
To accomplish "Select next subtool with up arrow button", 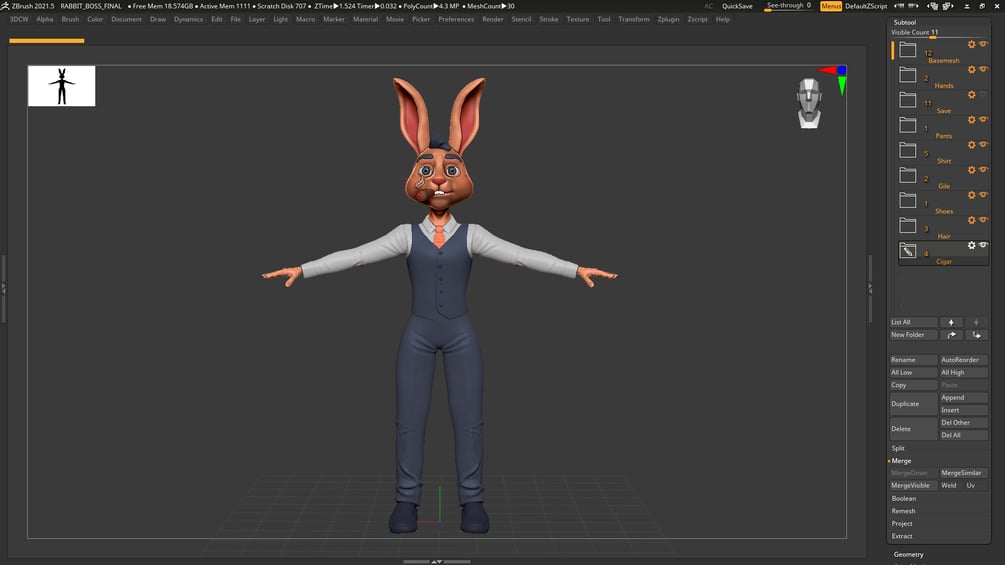I will 951,322.
